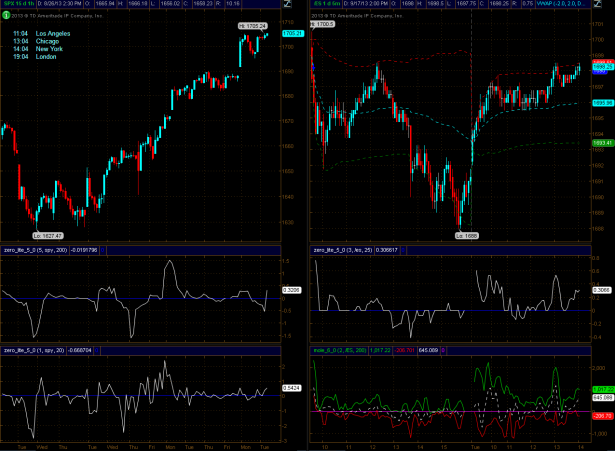
Task: Click the red -206.70 value tag on mole study
Action: 602,416
